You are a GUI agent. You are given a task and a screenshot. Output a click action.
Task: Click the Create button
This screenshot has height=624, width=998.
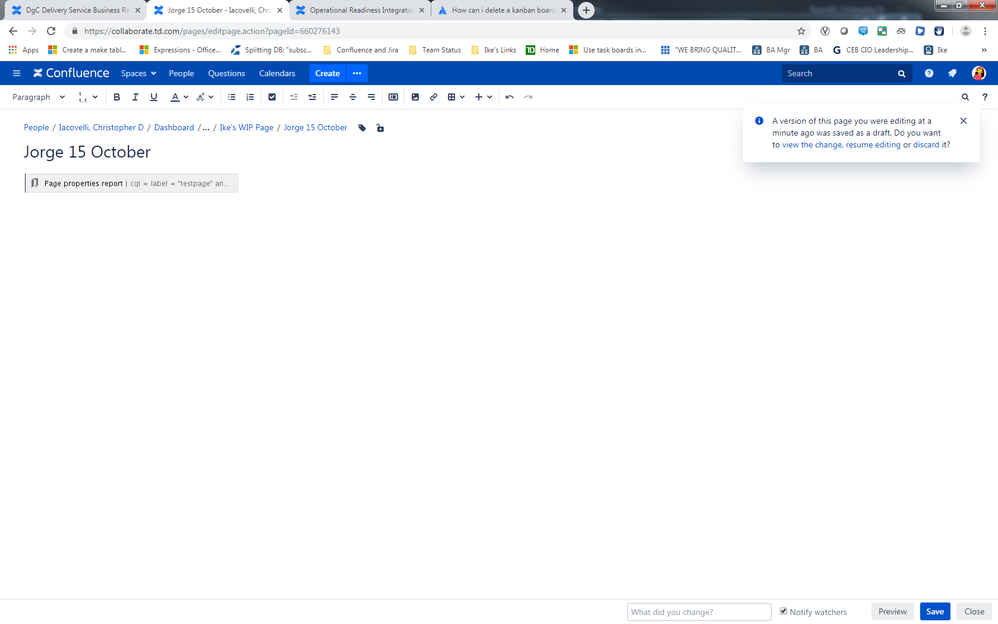click(327, 73)
